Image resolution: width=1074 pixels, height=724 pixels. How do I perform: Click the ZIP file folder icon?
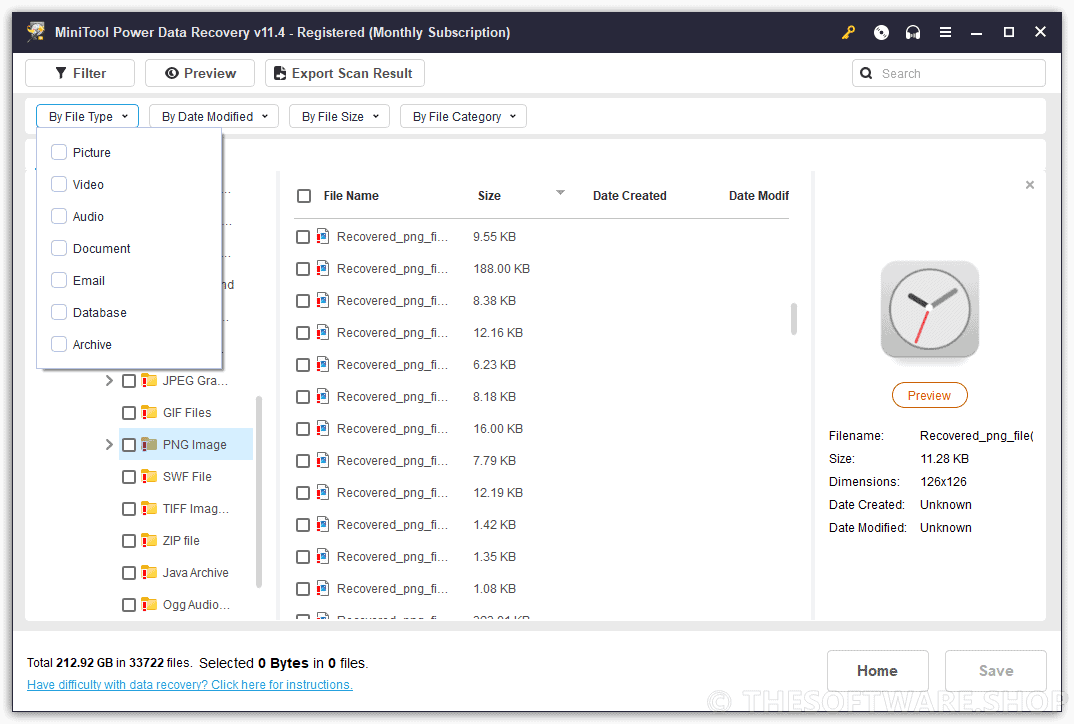149,540
